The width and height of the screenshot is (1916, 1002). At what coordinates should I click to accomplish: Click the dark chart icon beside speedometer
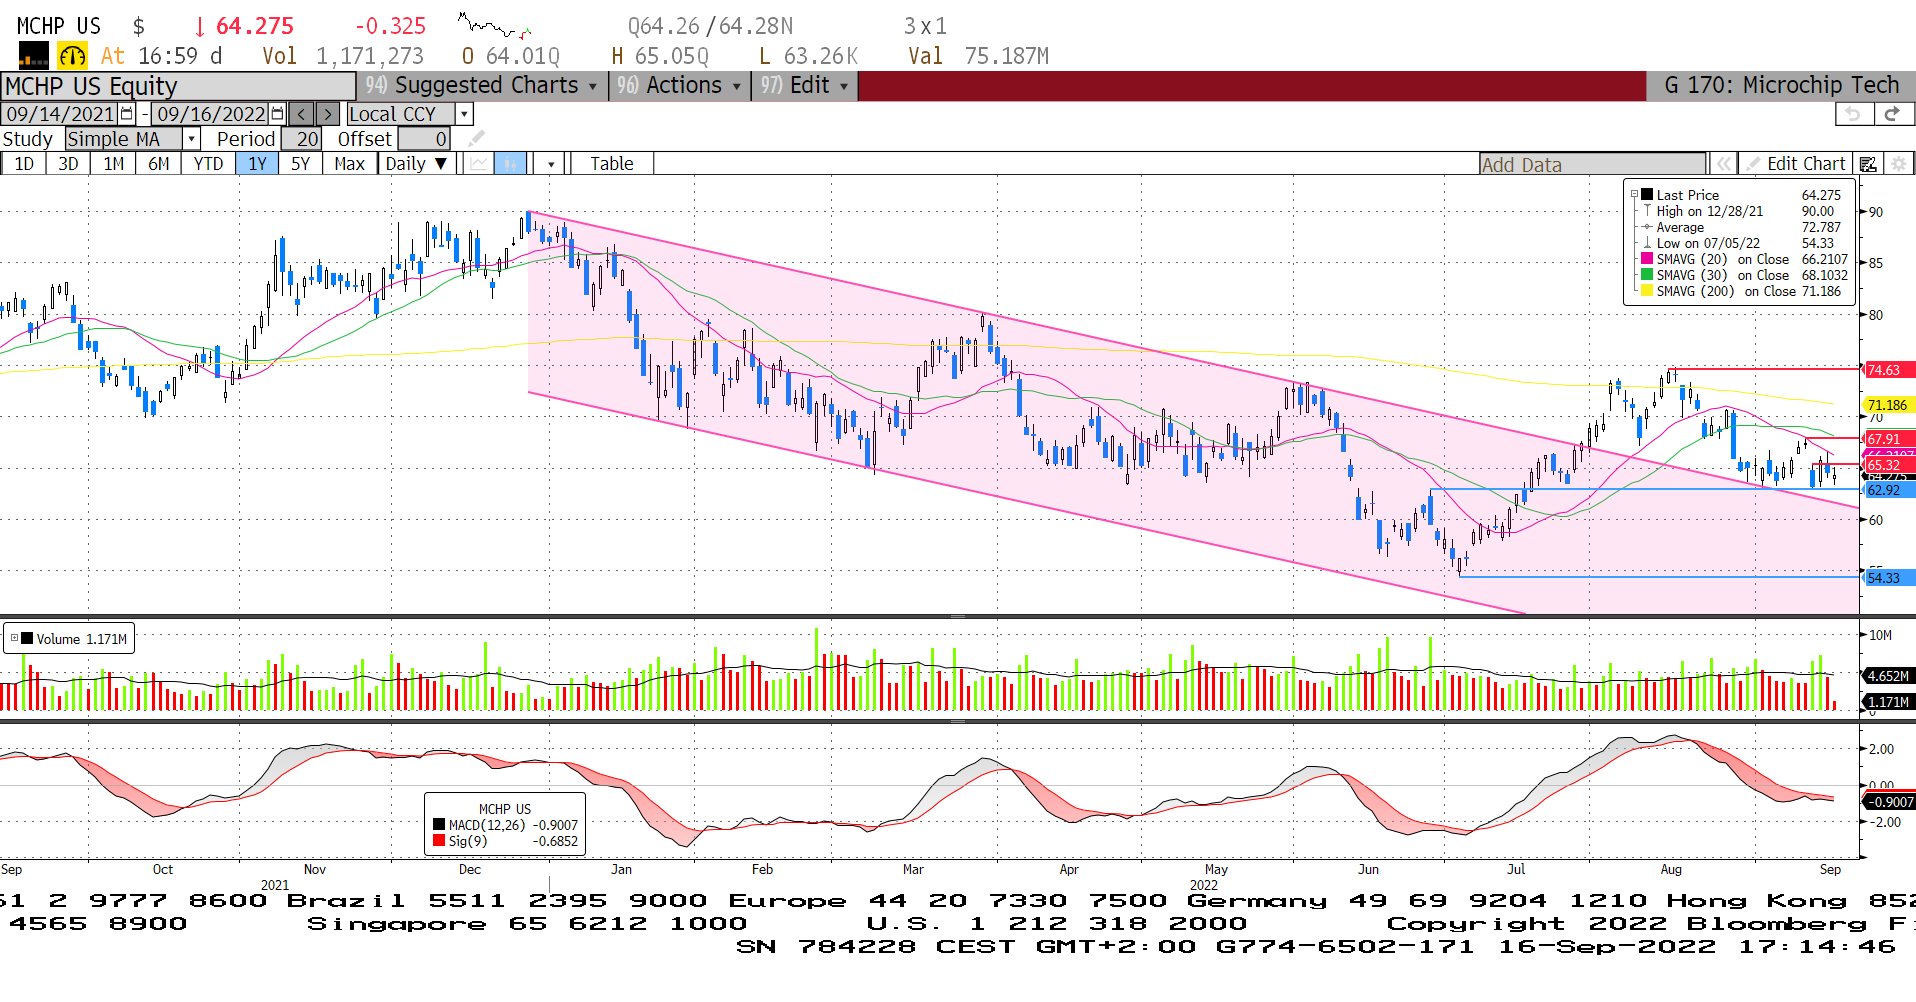(33, 55)
